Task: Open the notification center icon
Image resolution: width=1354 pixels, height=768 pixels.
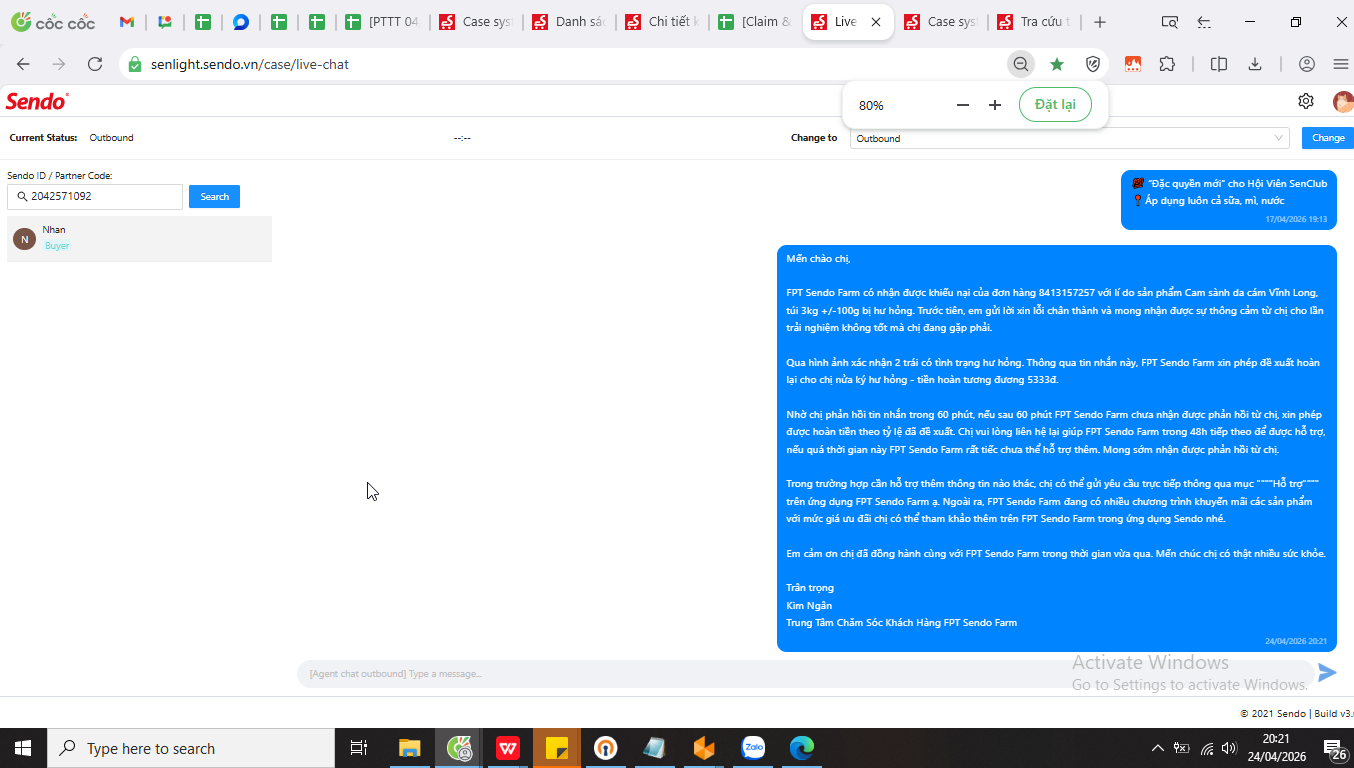Action: (1333, 748)
